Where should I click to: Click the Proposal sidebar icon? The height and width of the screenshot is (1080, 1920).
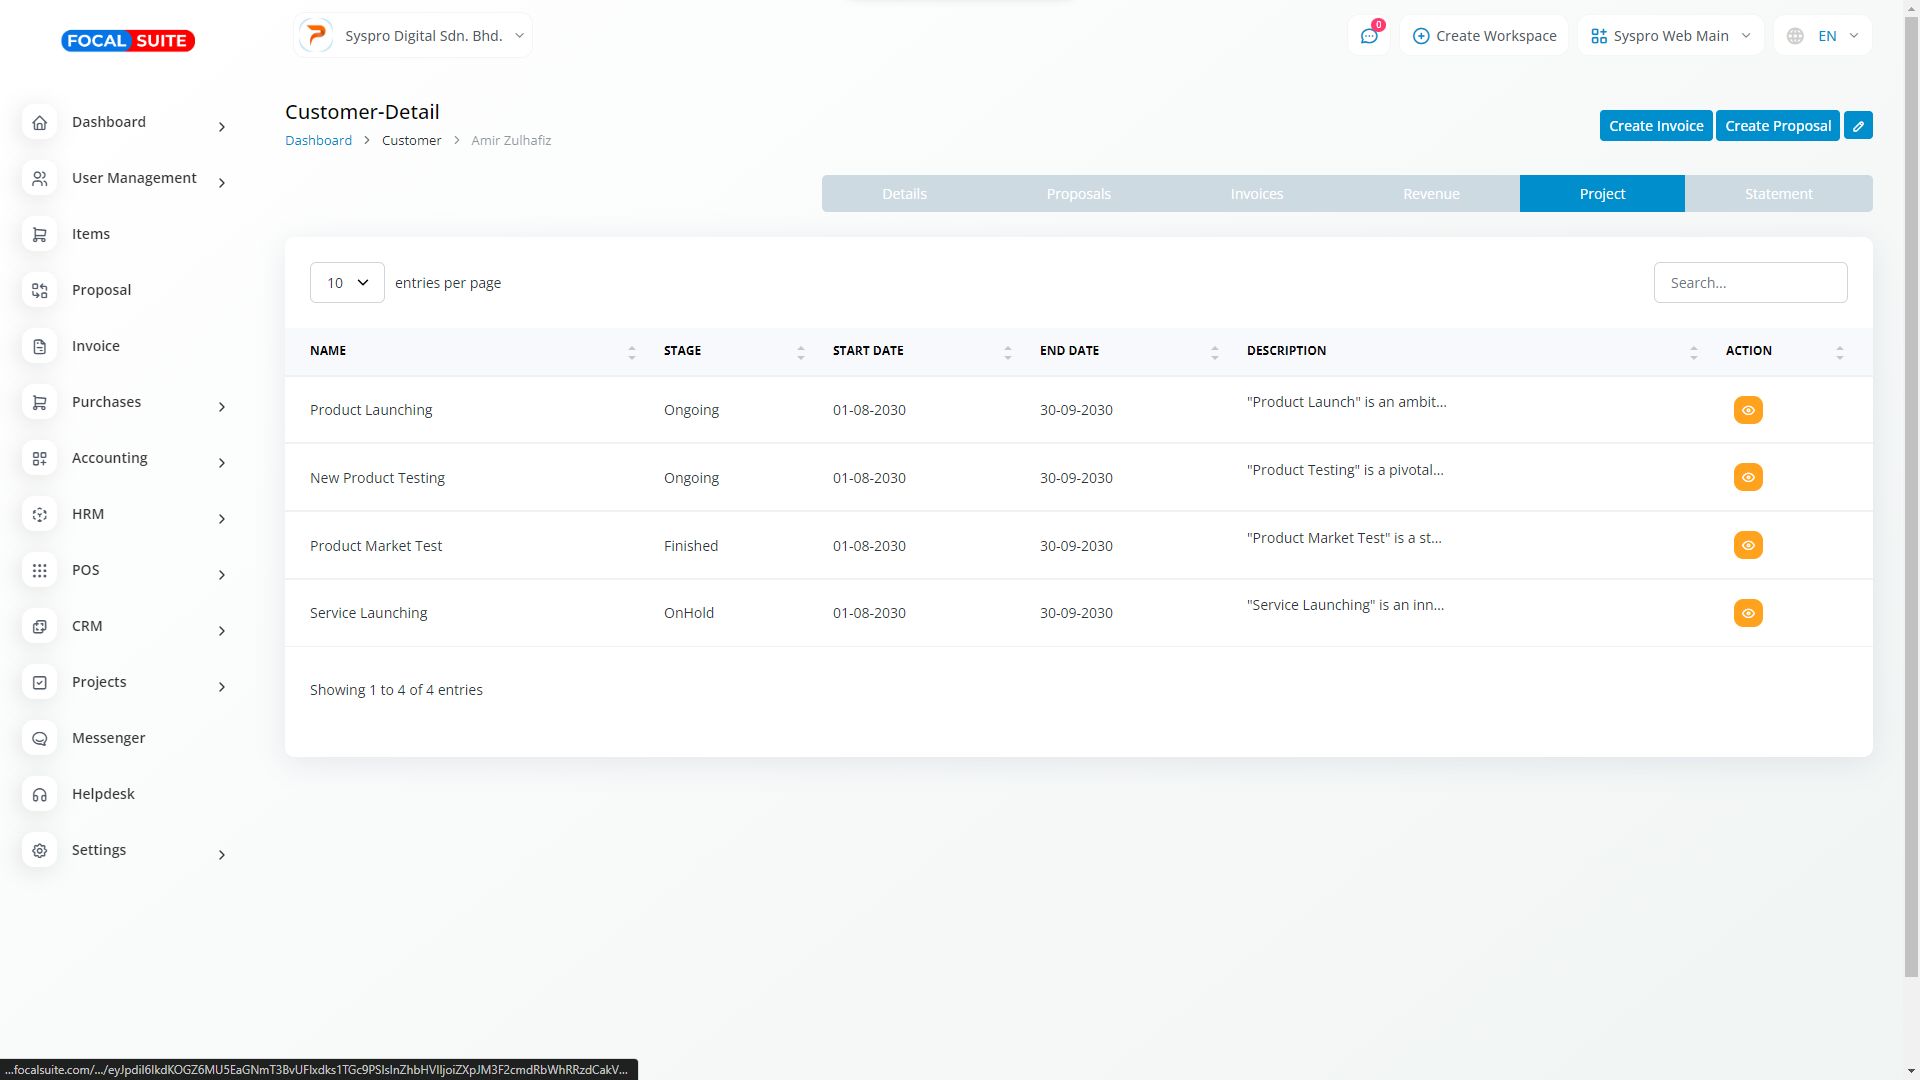[40, 290]
